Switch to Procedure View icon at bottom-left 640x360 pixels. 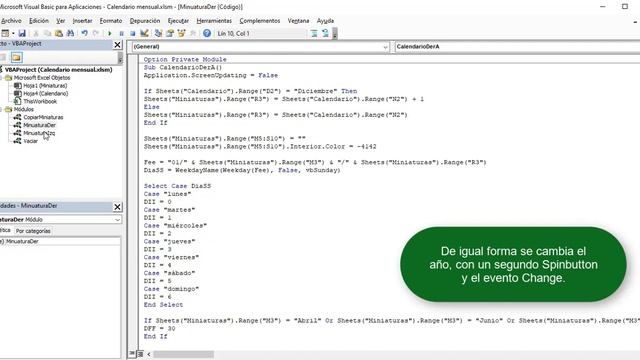[x=132, y=354]
